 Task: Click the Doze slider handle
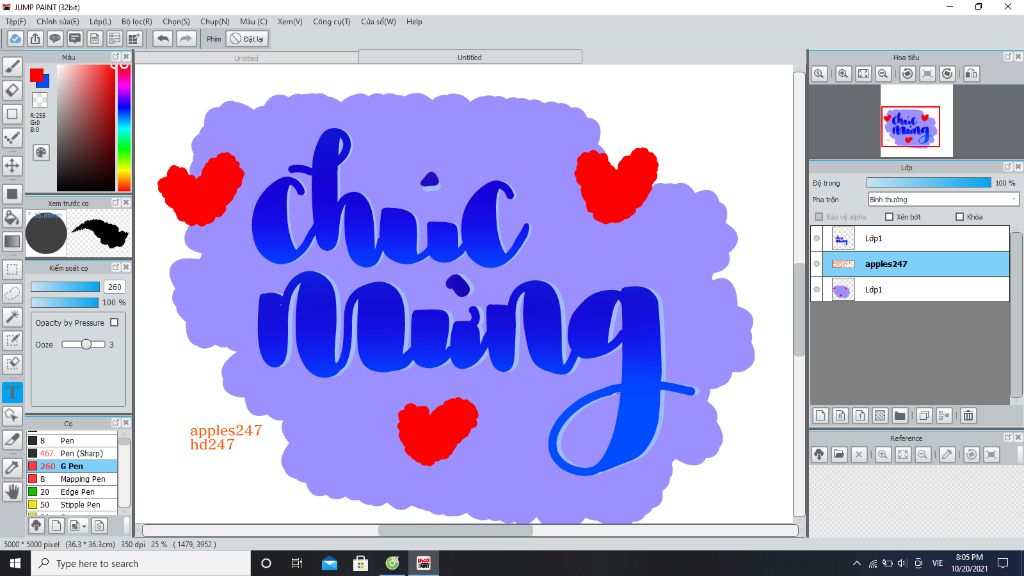point(86,344)
